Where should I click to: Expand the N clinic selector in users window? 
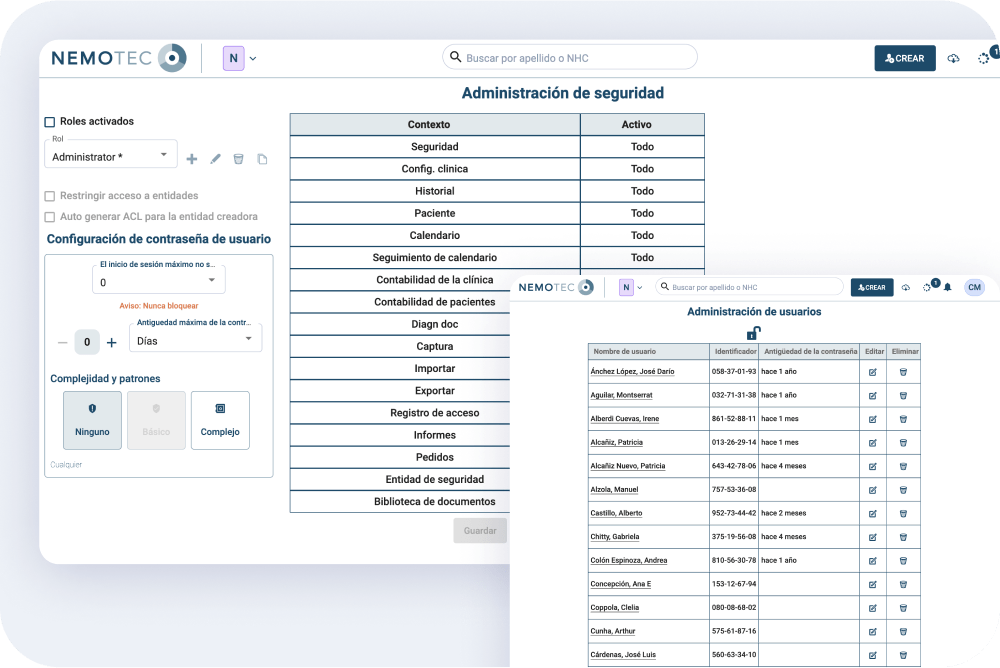coord(631,287)
